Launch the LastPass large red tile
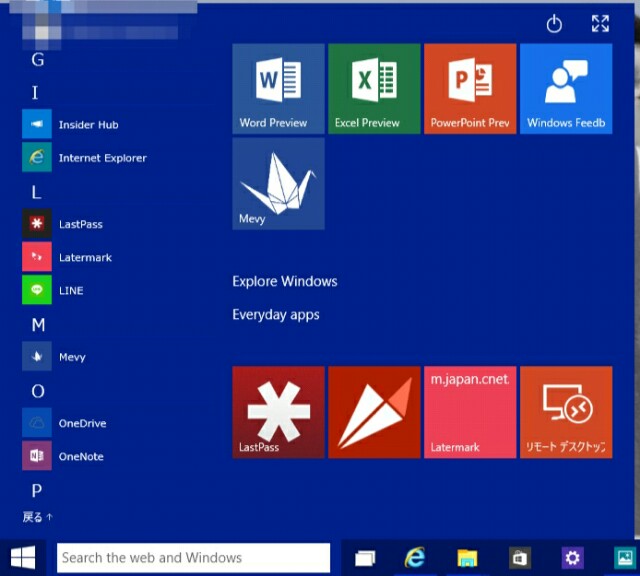 [x=278, y=412]
